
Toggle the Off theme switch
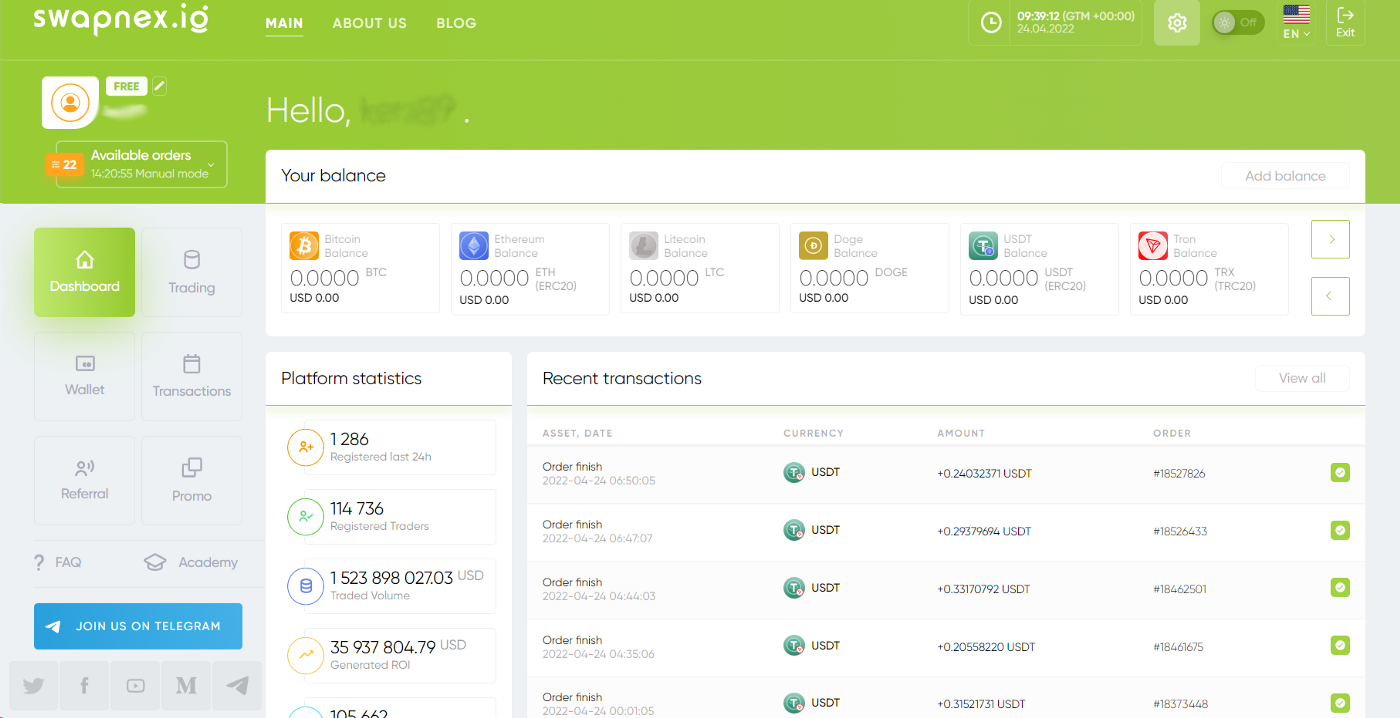[1238, 22]
